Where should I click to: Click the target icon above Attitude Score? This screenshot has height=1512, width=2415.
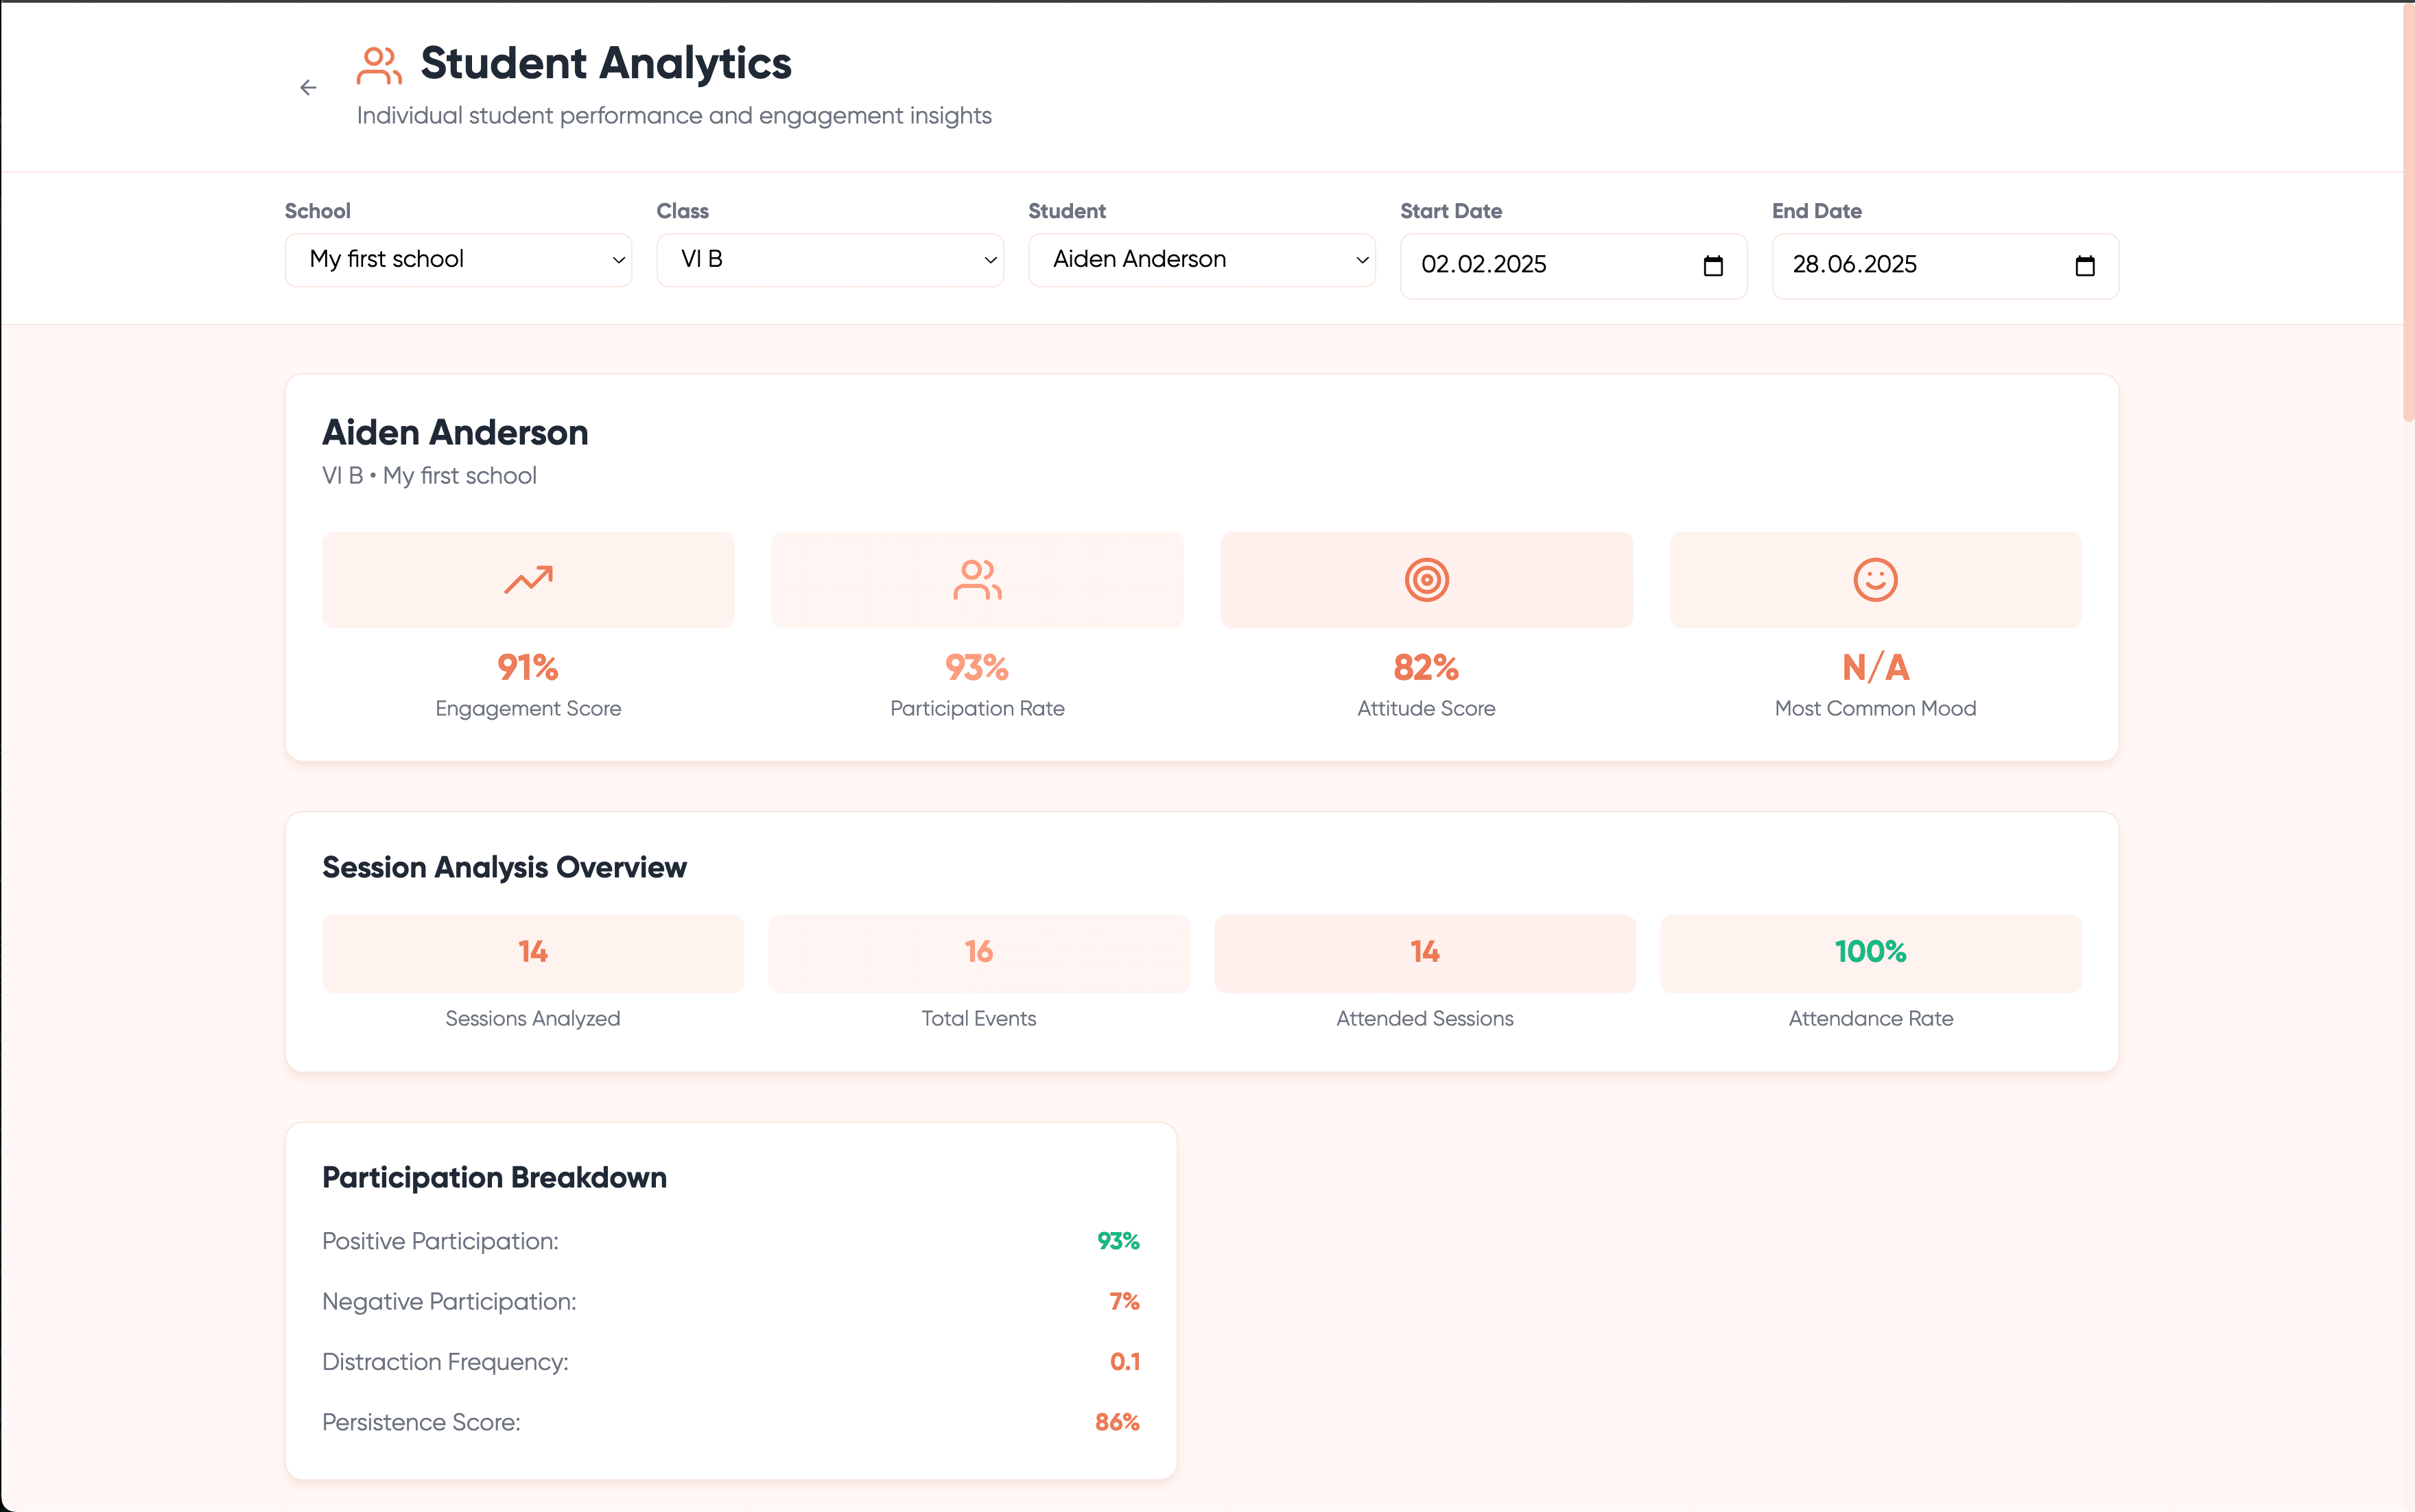tap(1425, 579)
